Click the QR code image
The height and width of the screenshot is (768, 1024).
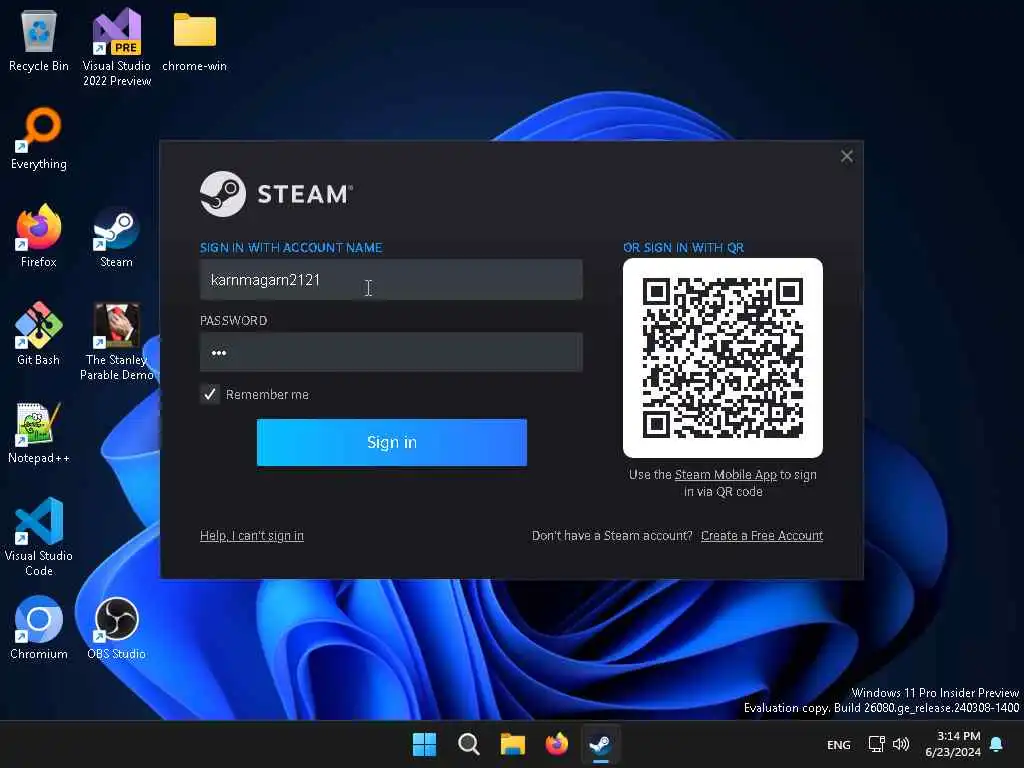723,358
